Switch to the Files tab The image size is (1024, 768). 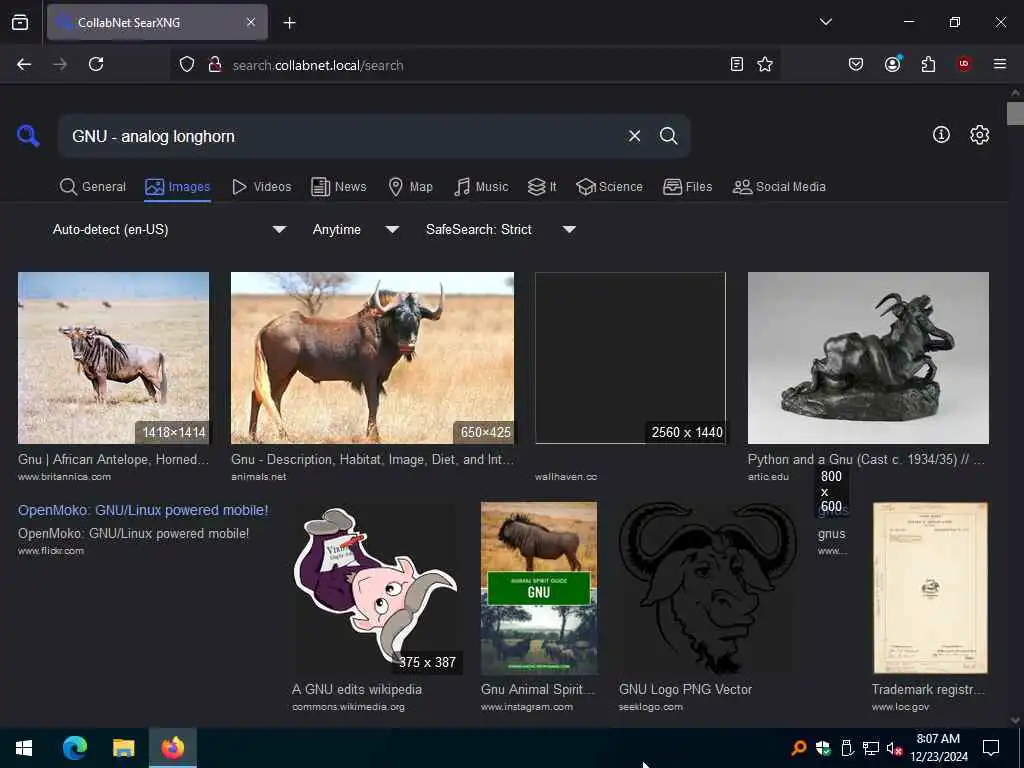coord(687,187)
